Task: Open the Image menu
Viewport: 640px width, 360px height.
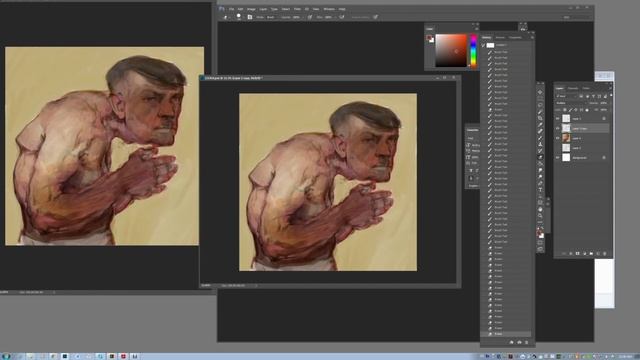Action: pos(251,9)
